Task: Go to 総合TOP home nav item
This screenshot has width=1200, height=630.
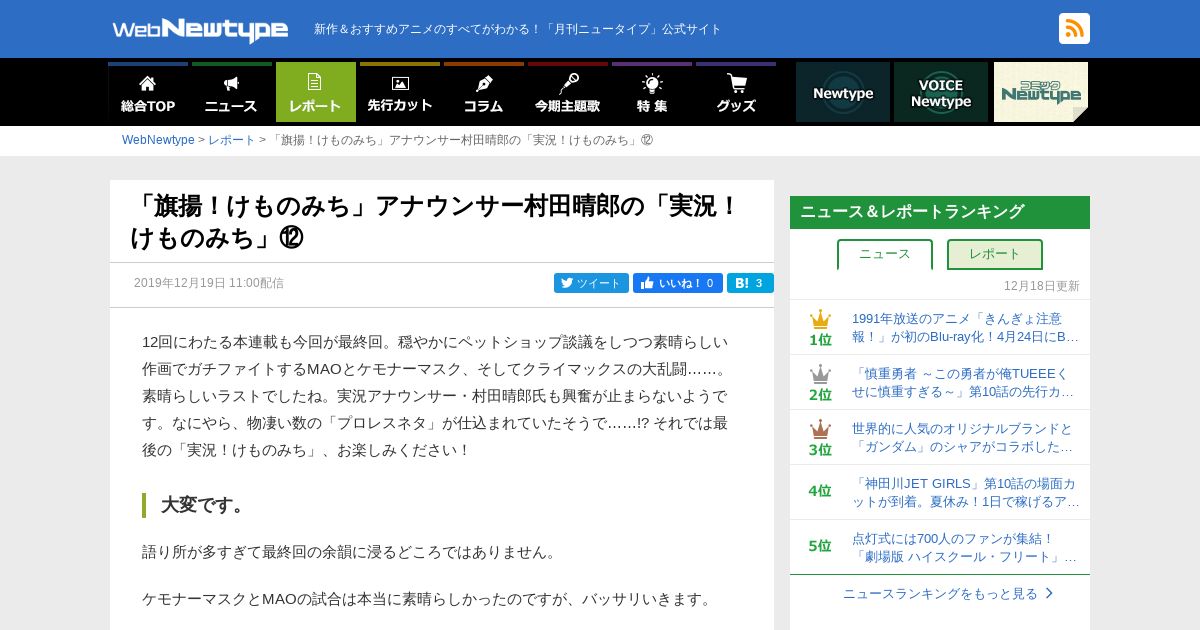Action: coord(148,92)
